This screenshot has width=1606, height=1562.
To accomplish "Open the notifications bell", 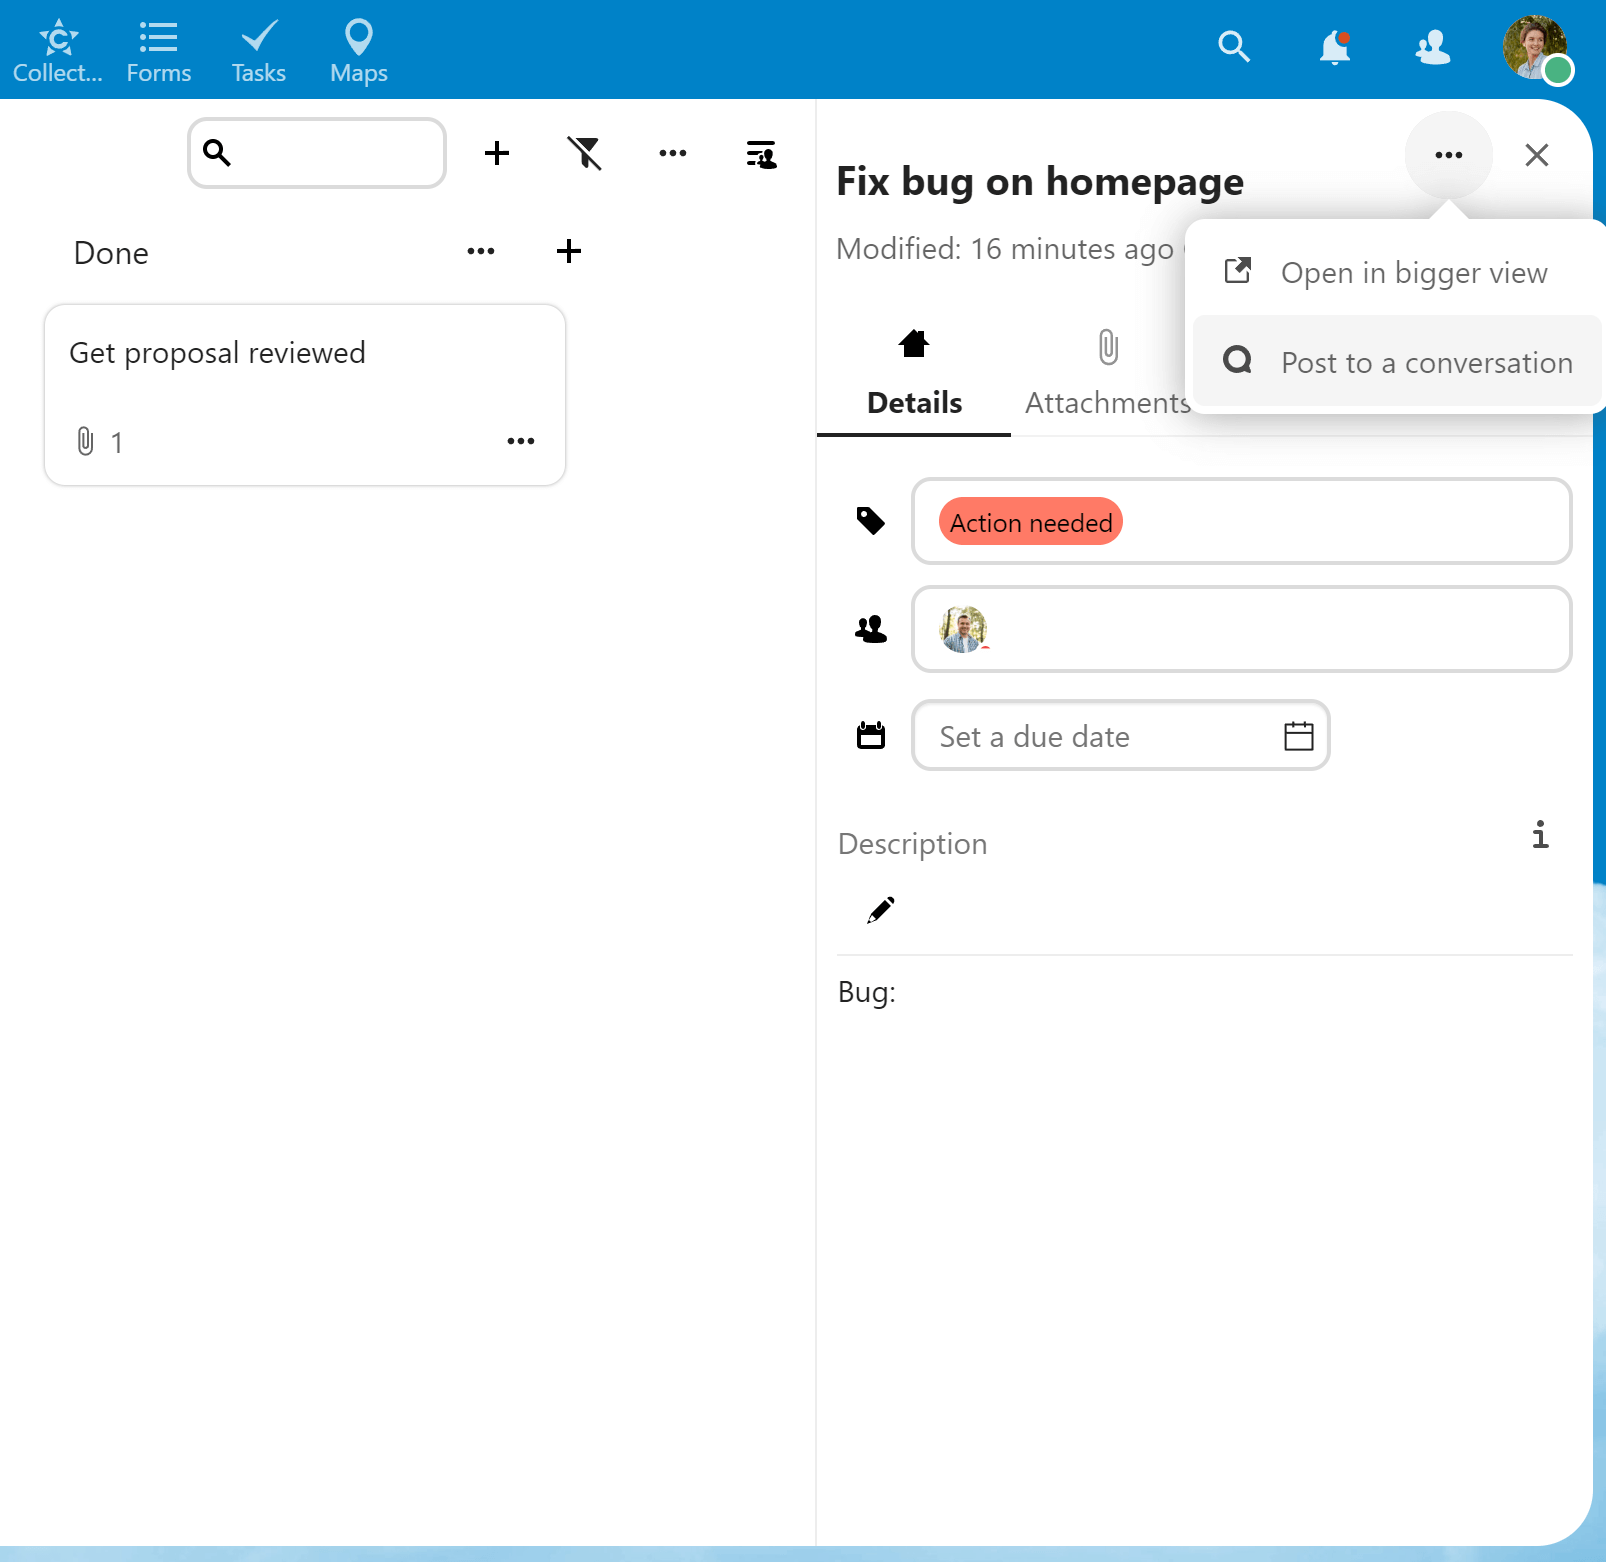I will click(1335, 47).
